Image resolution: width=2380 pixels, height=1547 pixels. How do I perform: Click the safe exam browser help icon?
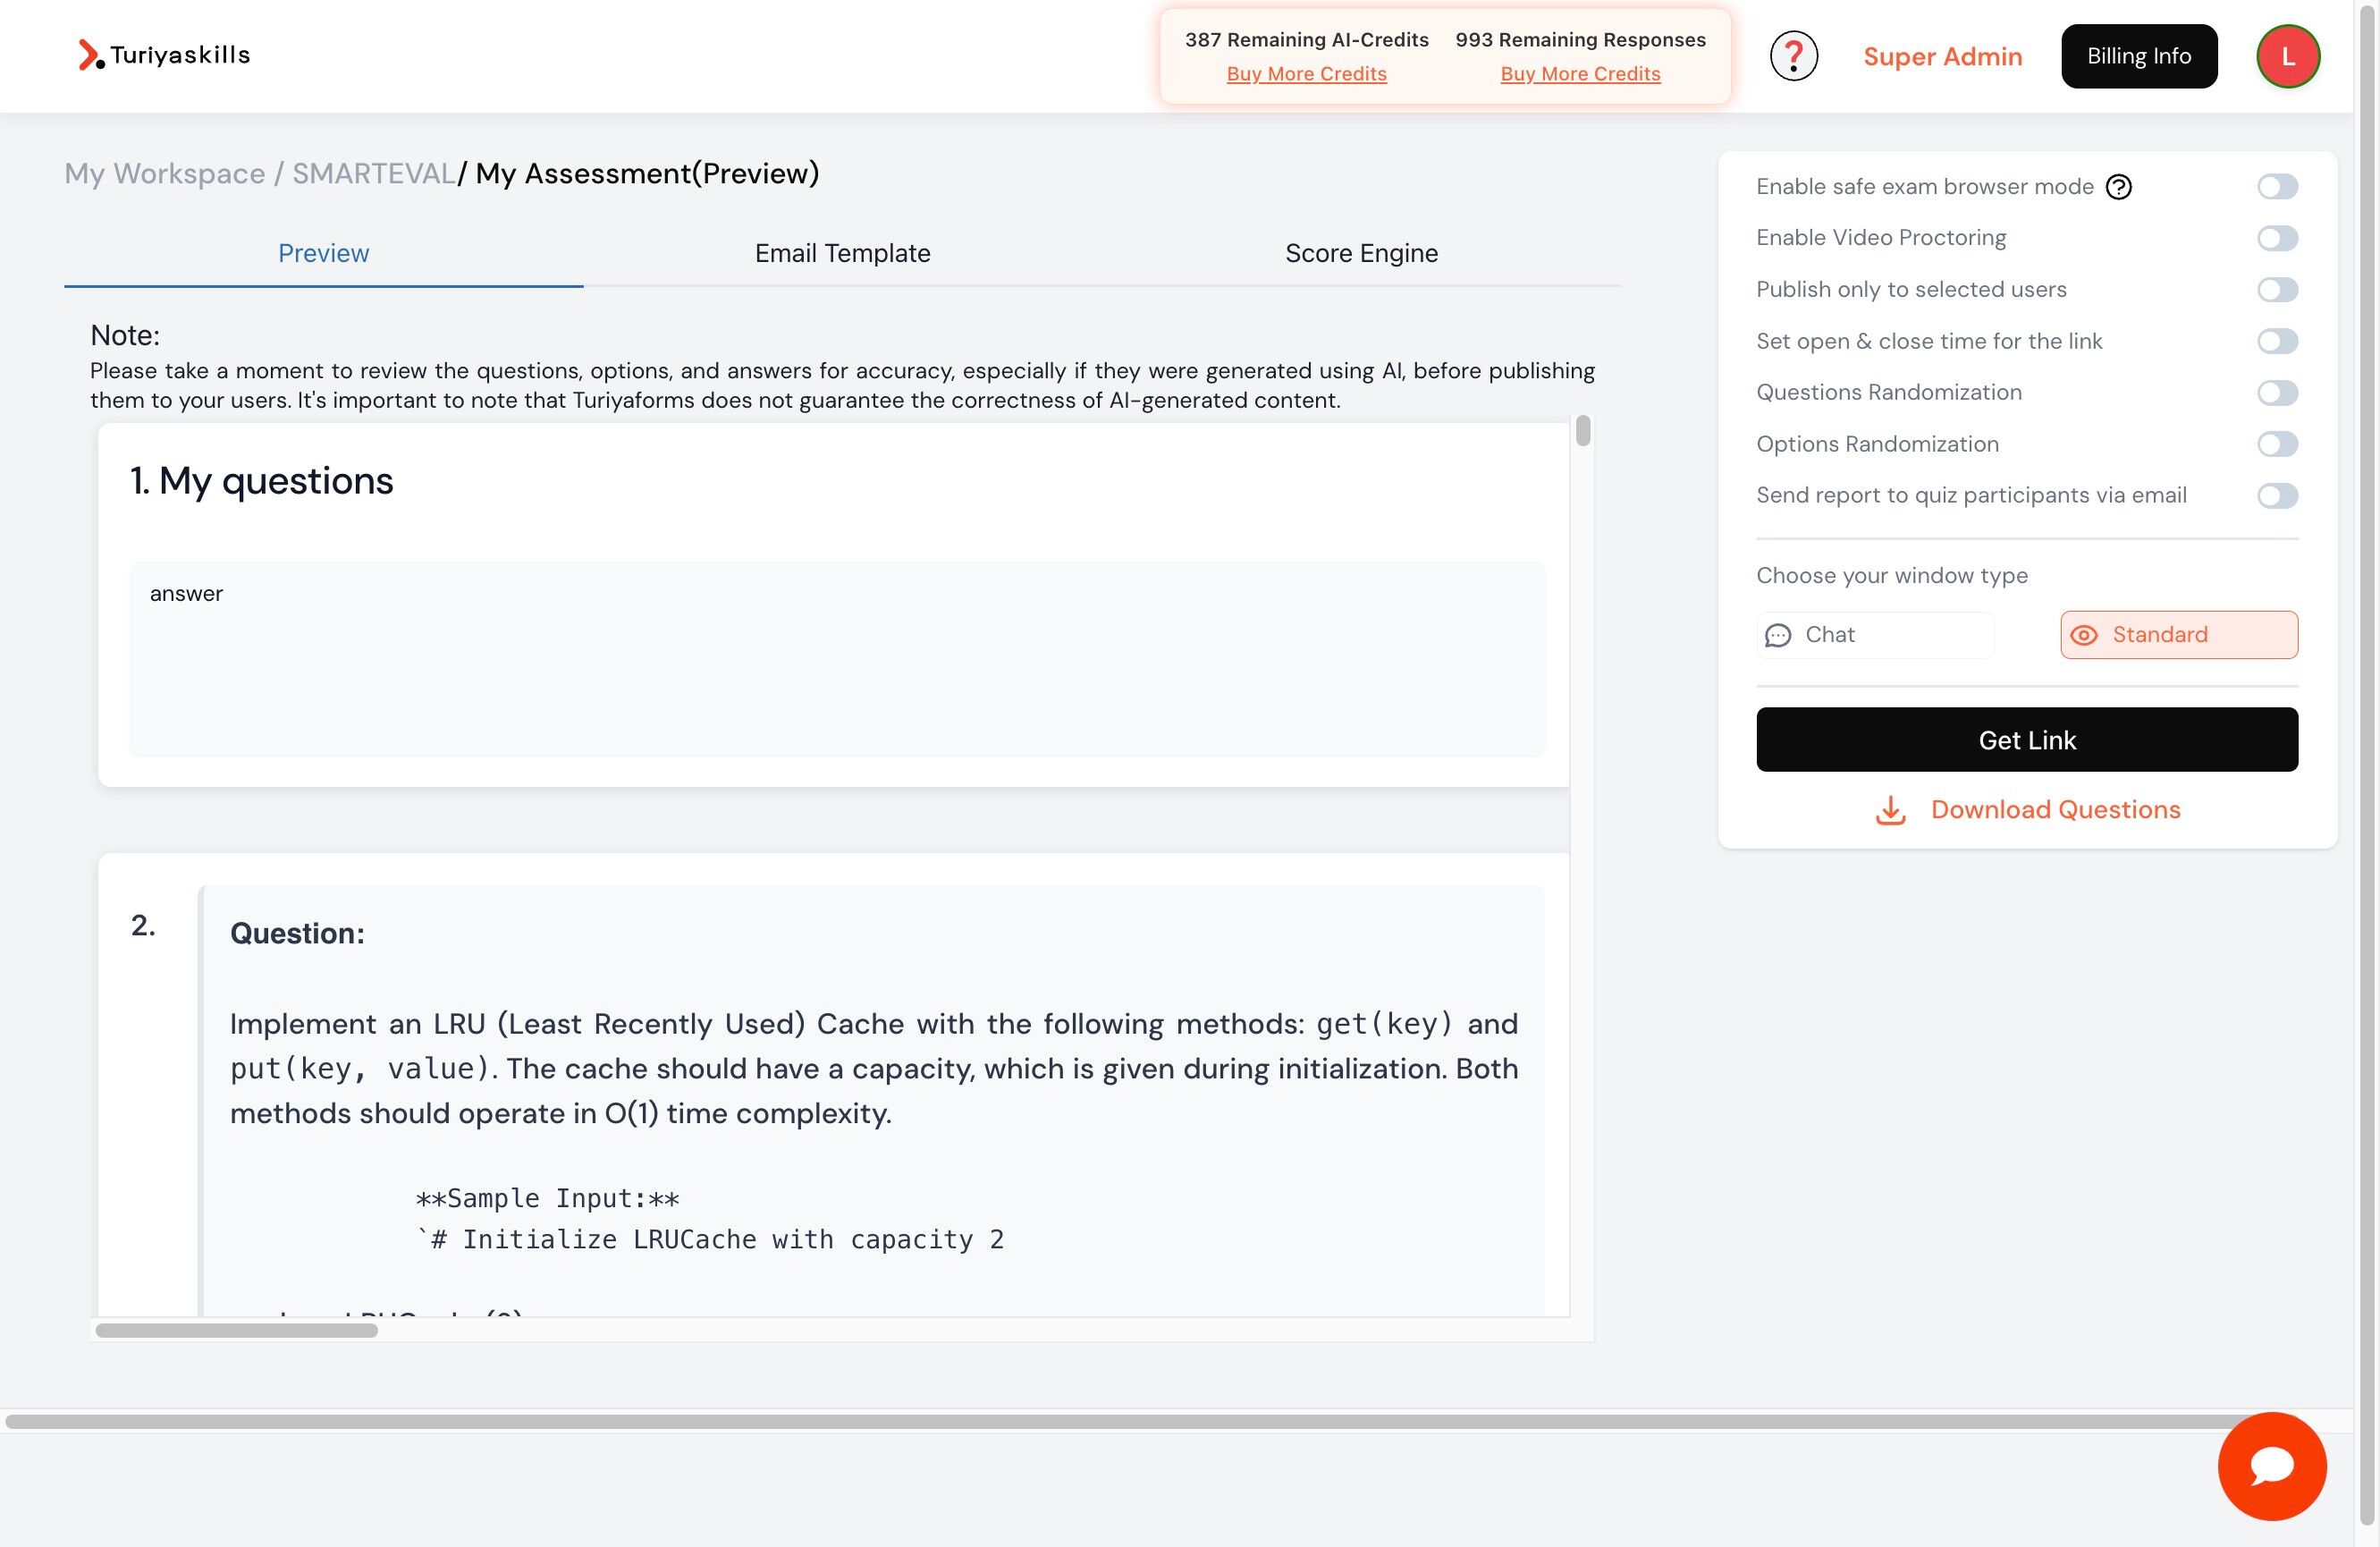point(2117,186)
